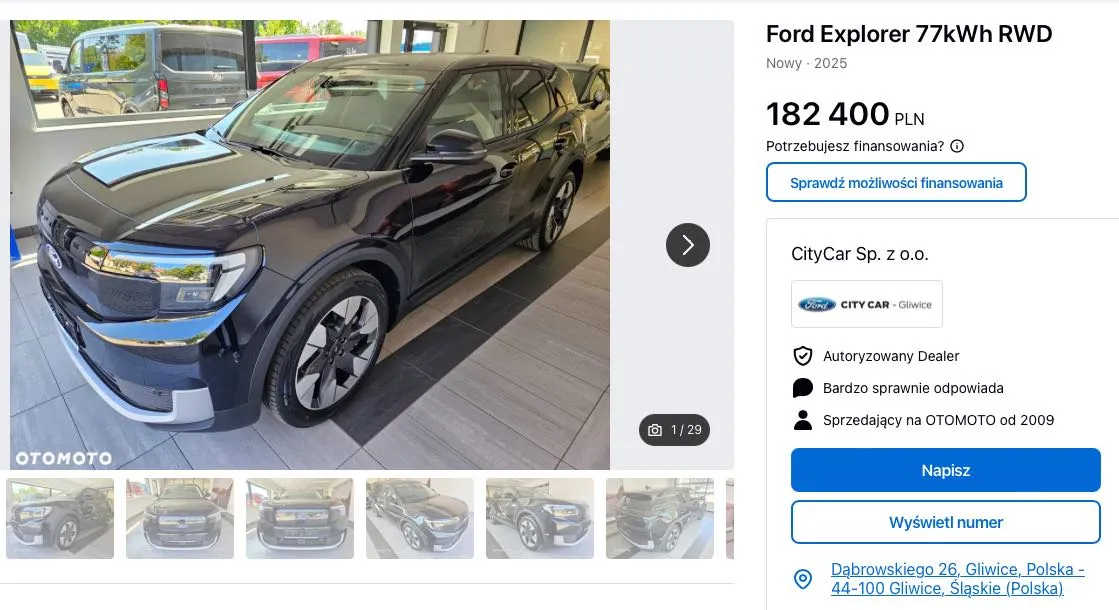This screenshot has height=610, width=1119.
Task: Select the sixth thumbnail showing rear view
Action: pyautogui.click(x=659, y=519)
